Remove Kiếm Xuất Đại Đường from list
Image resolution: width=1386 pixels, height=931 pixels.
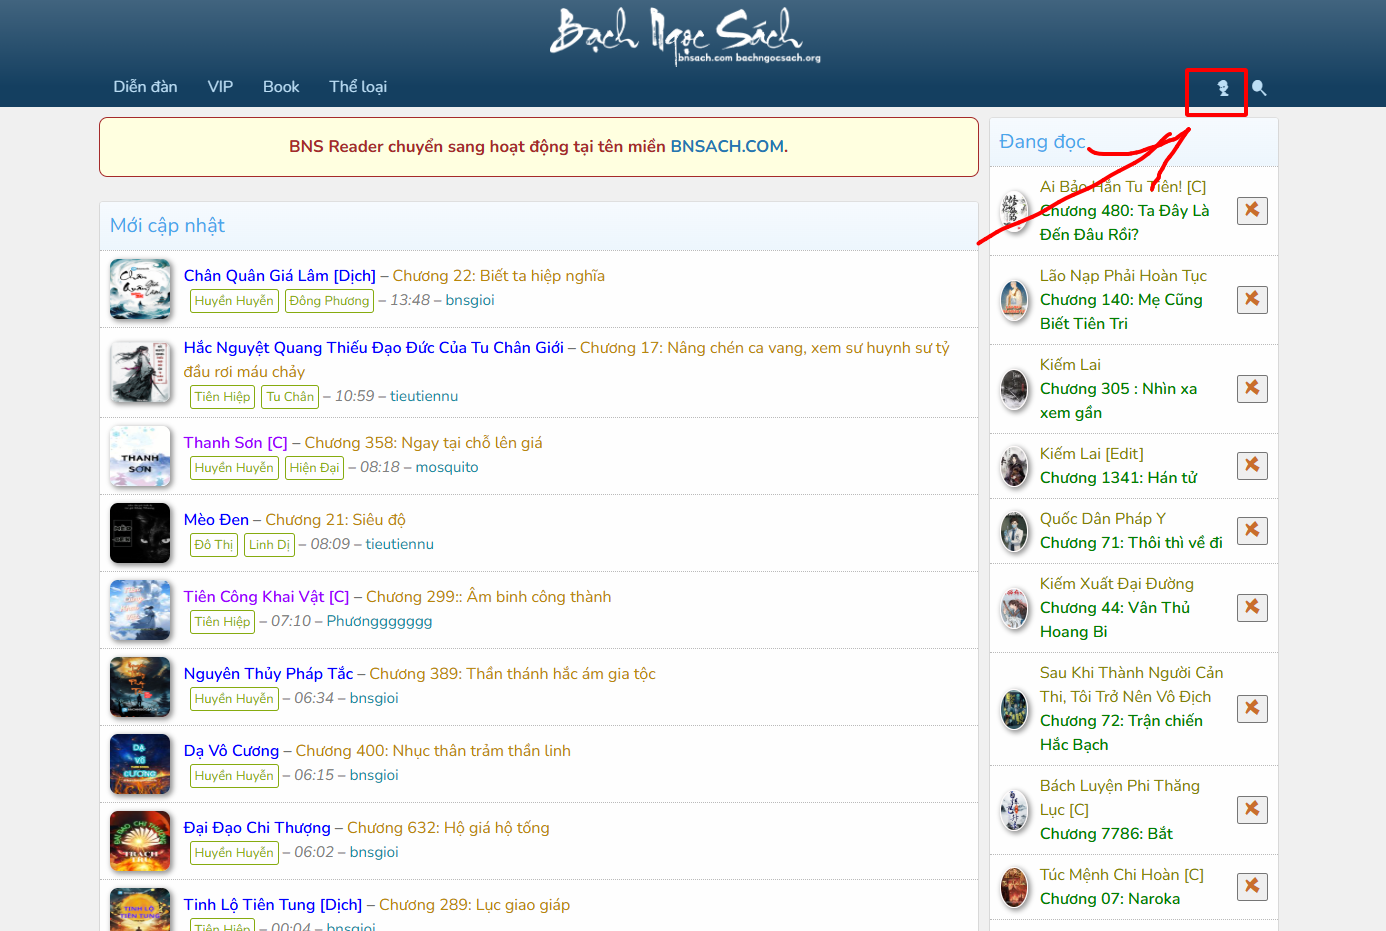(1252, 607)
